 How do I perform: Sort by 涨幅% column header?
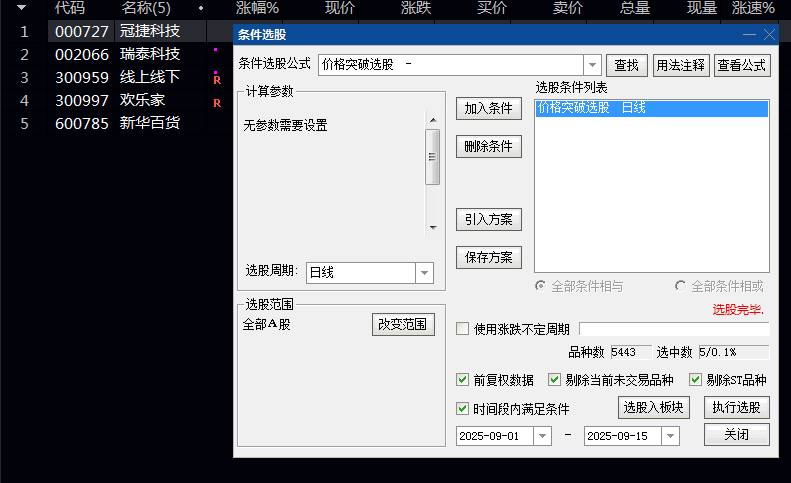(x=257, y=8)
